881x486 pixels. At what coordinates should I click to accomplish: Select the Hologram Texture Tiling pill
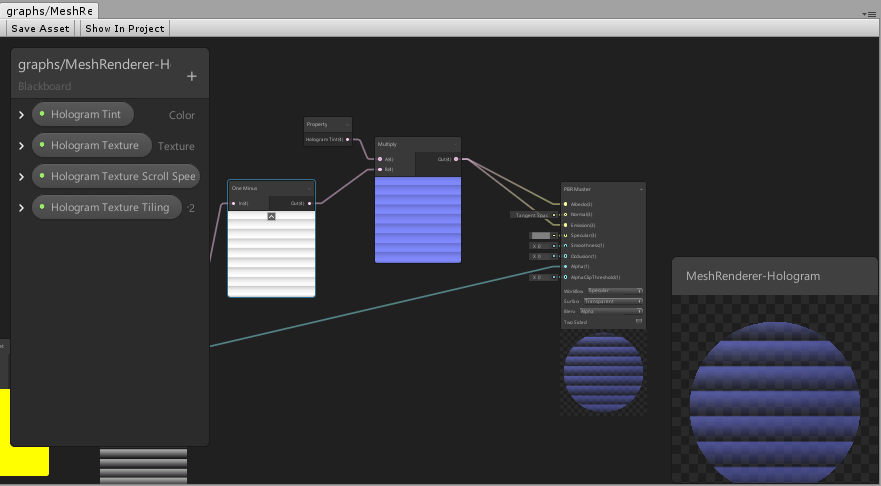tap(107, 207)
